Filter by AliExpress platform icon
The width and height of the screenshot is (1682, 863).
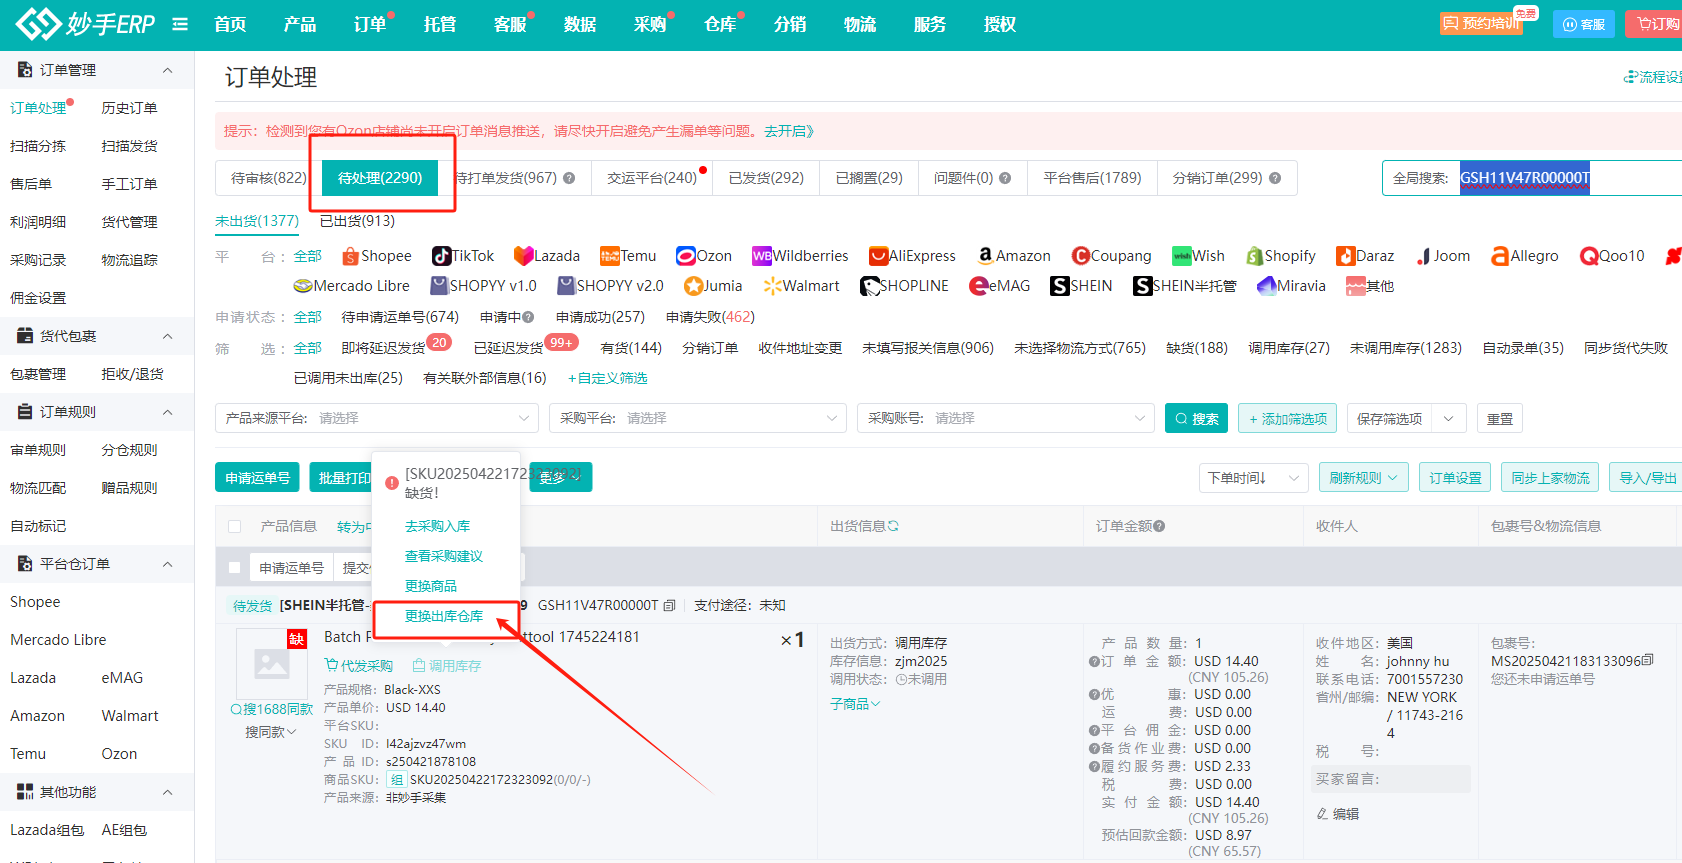coord(879,256)
